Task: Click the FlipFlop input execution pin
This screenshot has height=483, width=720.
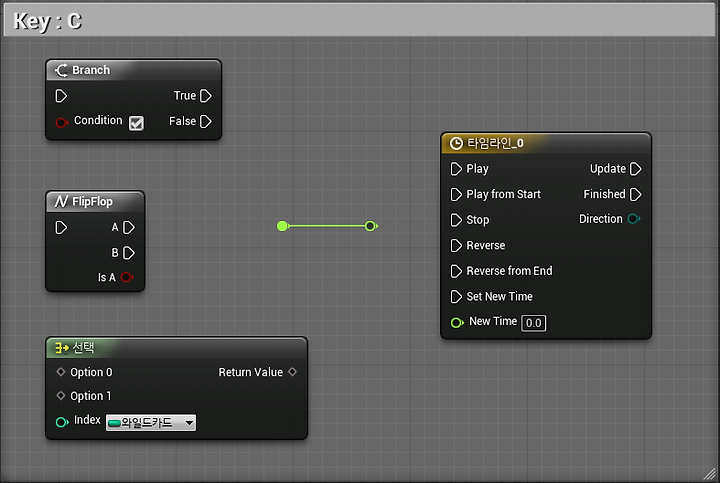Action: click(61, 228)
